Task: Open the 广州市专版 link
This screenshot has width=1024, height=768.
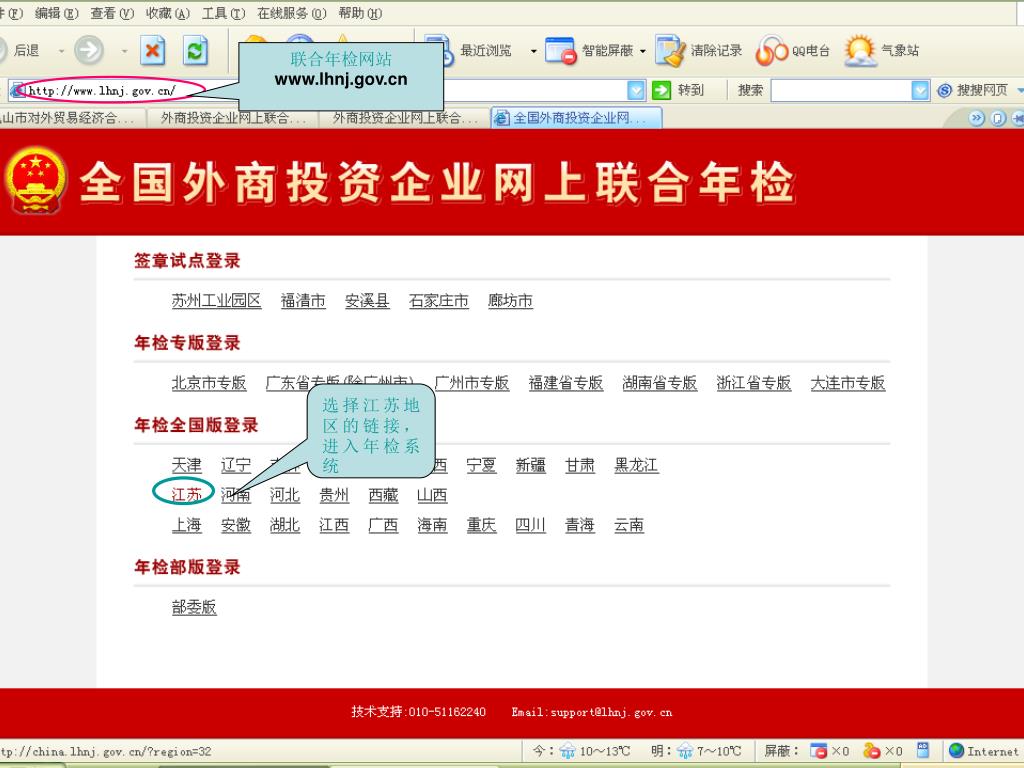Action: 472,383
